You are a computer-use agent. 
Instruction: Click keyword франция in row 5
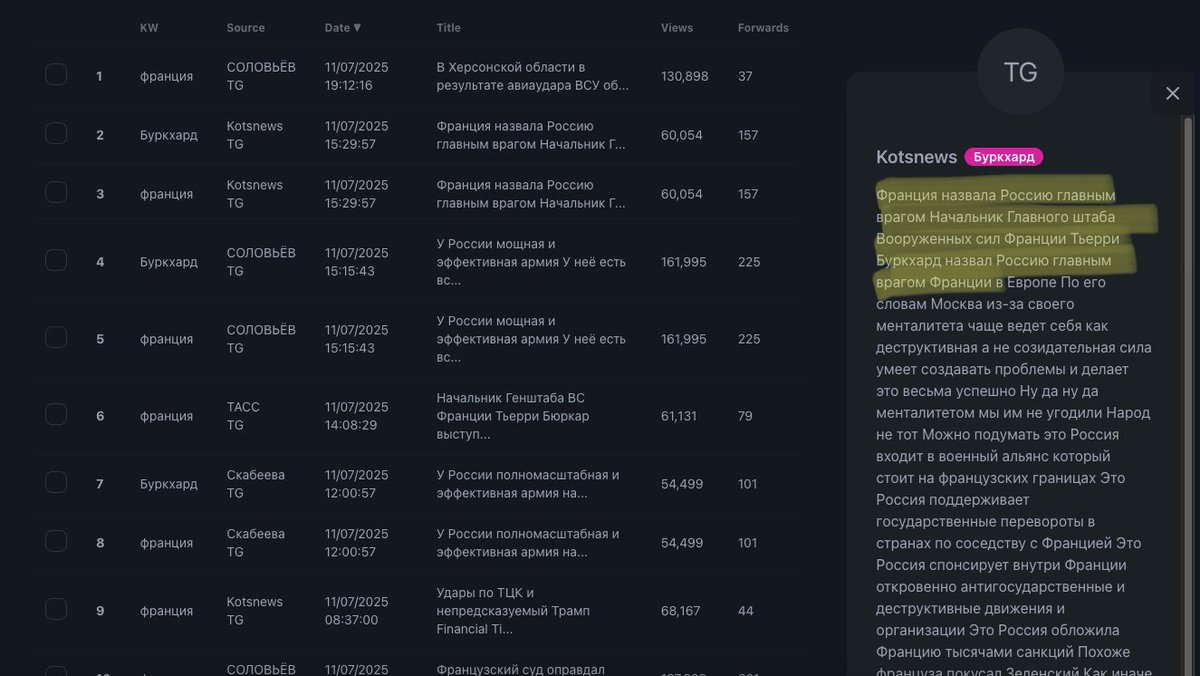(x=167, y=339)
